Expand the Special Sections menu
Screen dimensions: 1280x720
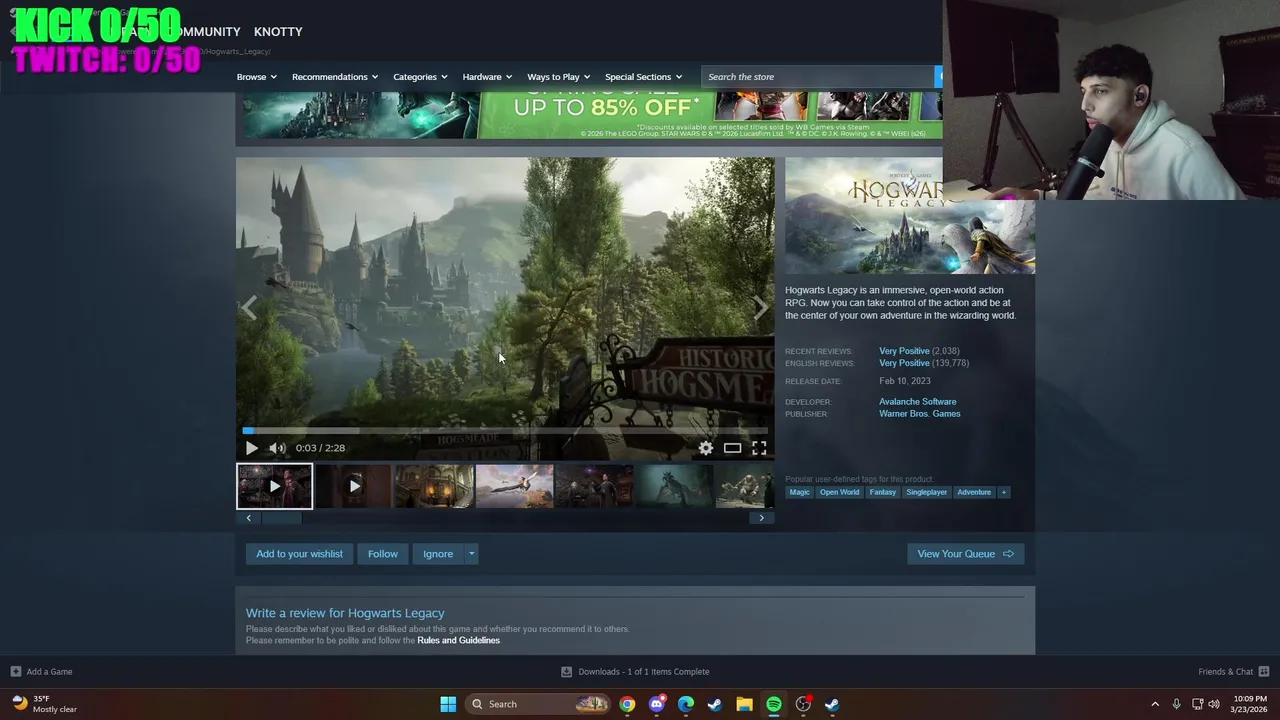pos(643,77)
